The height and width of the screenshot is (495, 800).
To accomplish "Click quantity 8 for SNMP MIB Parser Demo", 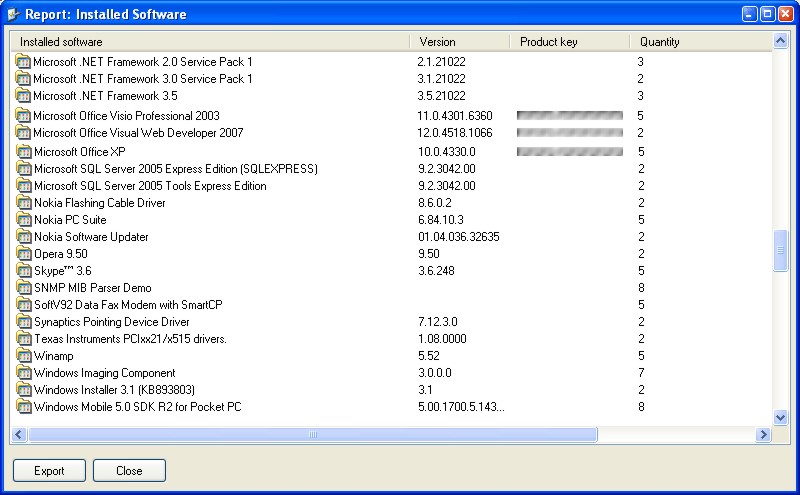I will tap(641, 288).
